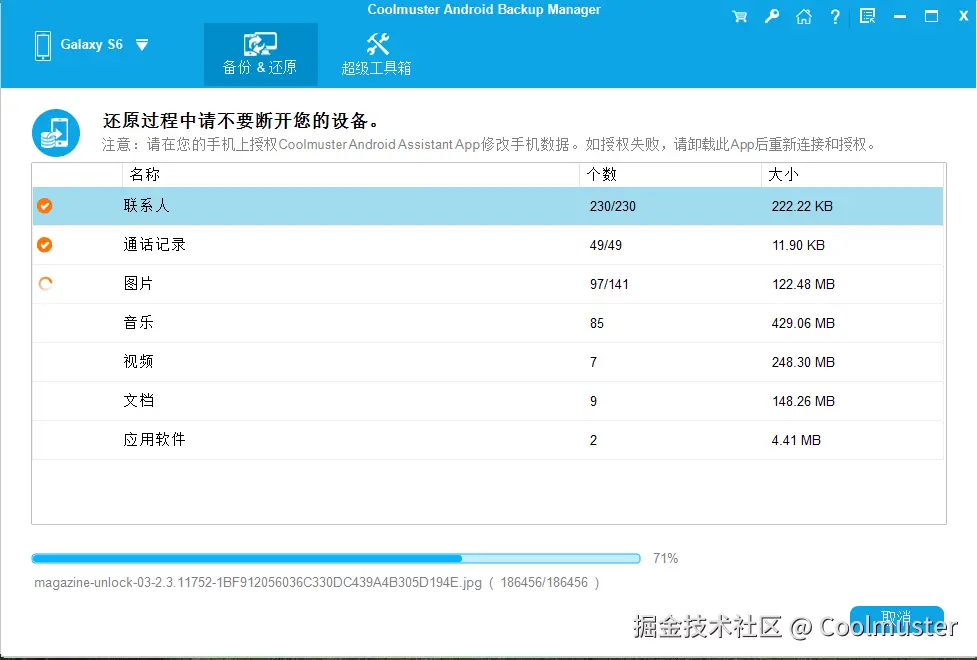Click the 248.30 MB size value
This screenshot has height=660, width=977.
(x=803, y=362)
